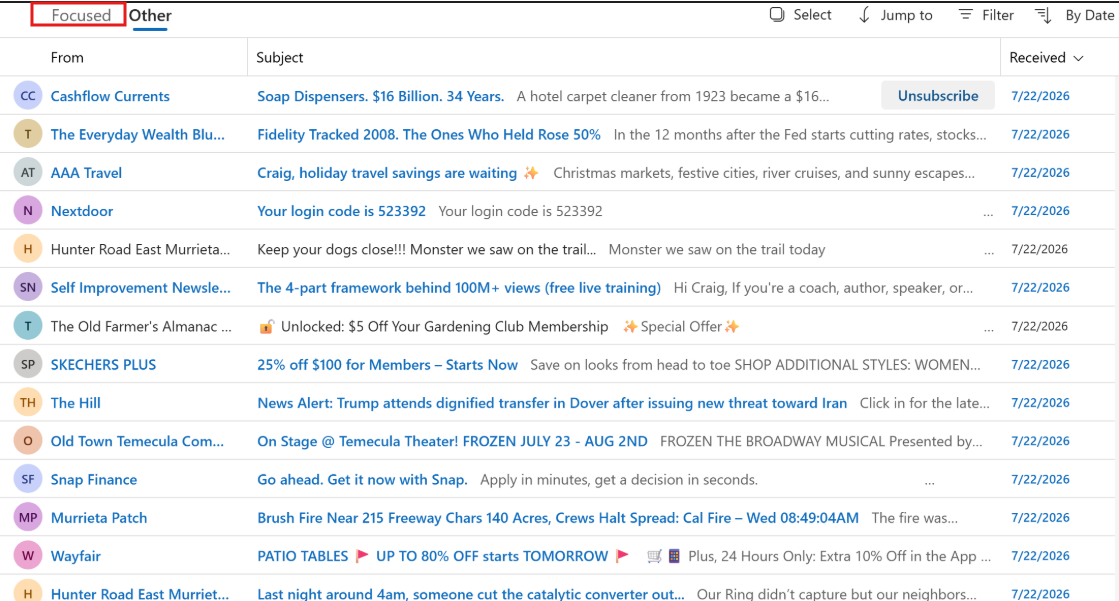Open Your login code is 523392 email
Screen dimensions: 1119x601
[x=341, y=211]
